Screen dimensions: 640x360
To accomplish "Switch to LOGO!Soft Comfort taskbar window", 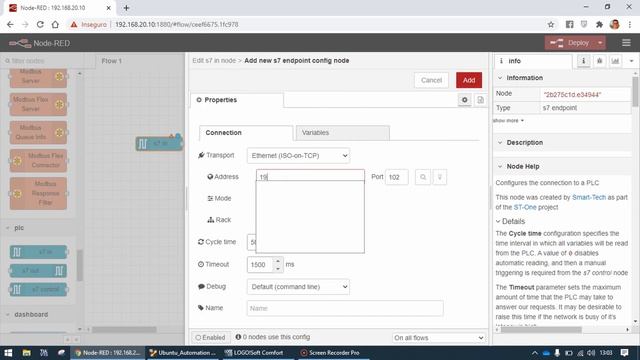I will click(x=254, y=353).
